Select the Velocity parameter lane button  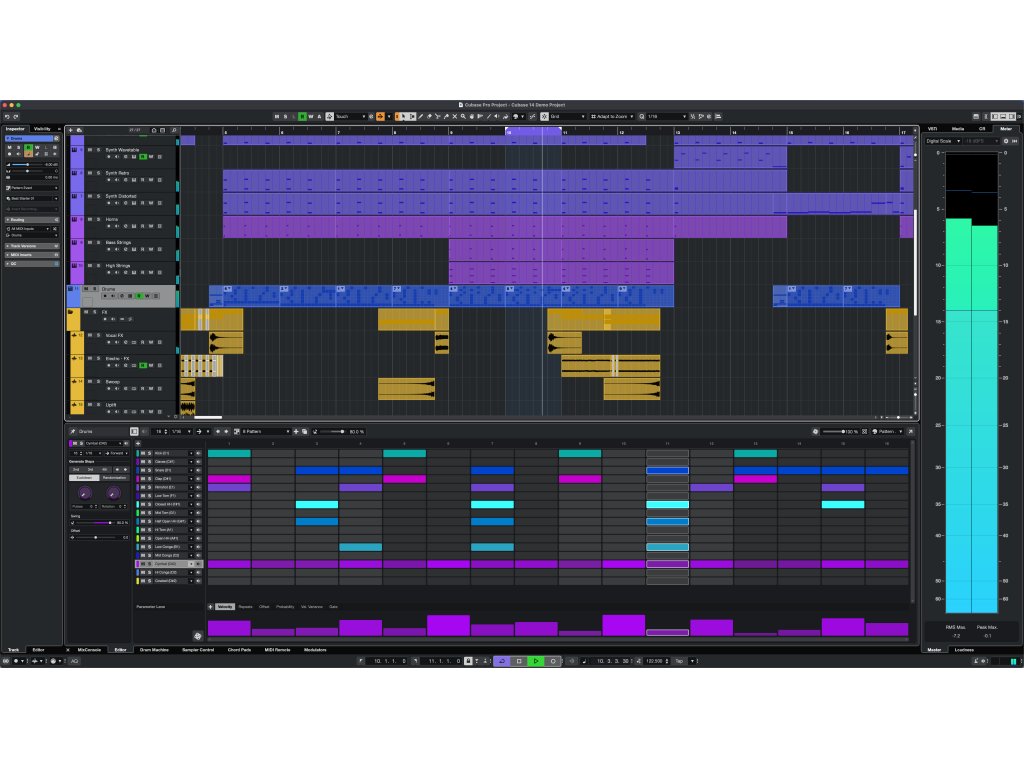point(225,607)
